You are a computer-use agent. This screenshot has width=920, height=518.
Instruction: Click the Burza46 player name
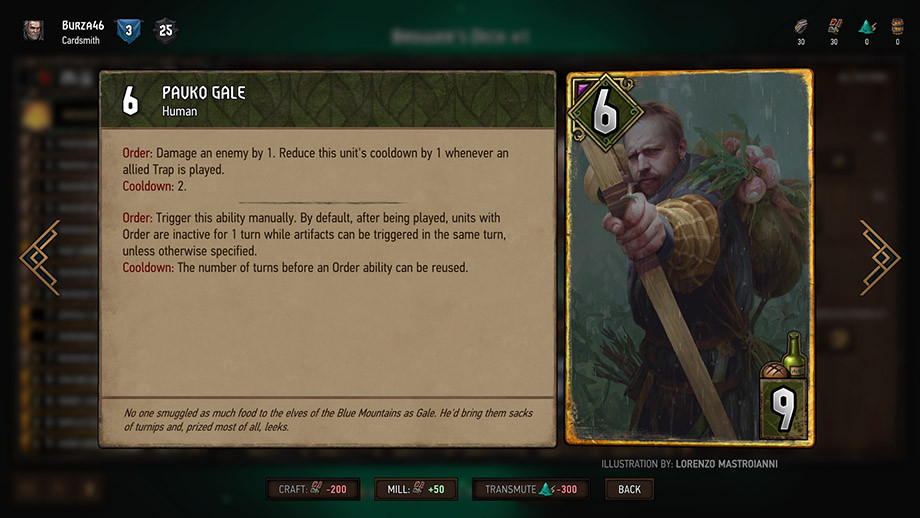[x=83, y=25]
